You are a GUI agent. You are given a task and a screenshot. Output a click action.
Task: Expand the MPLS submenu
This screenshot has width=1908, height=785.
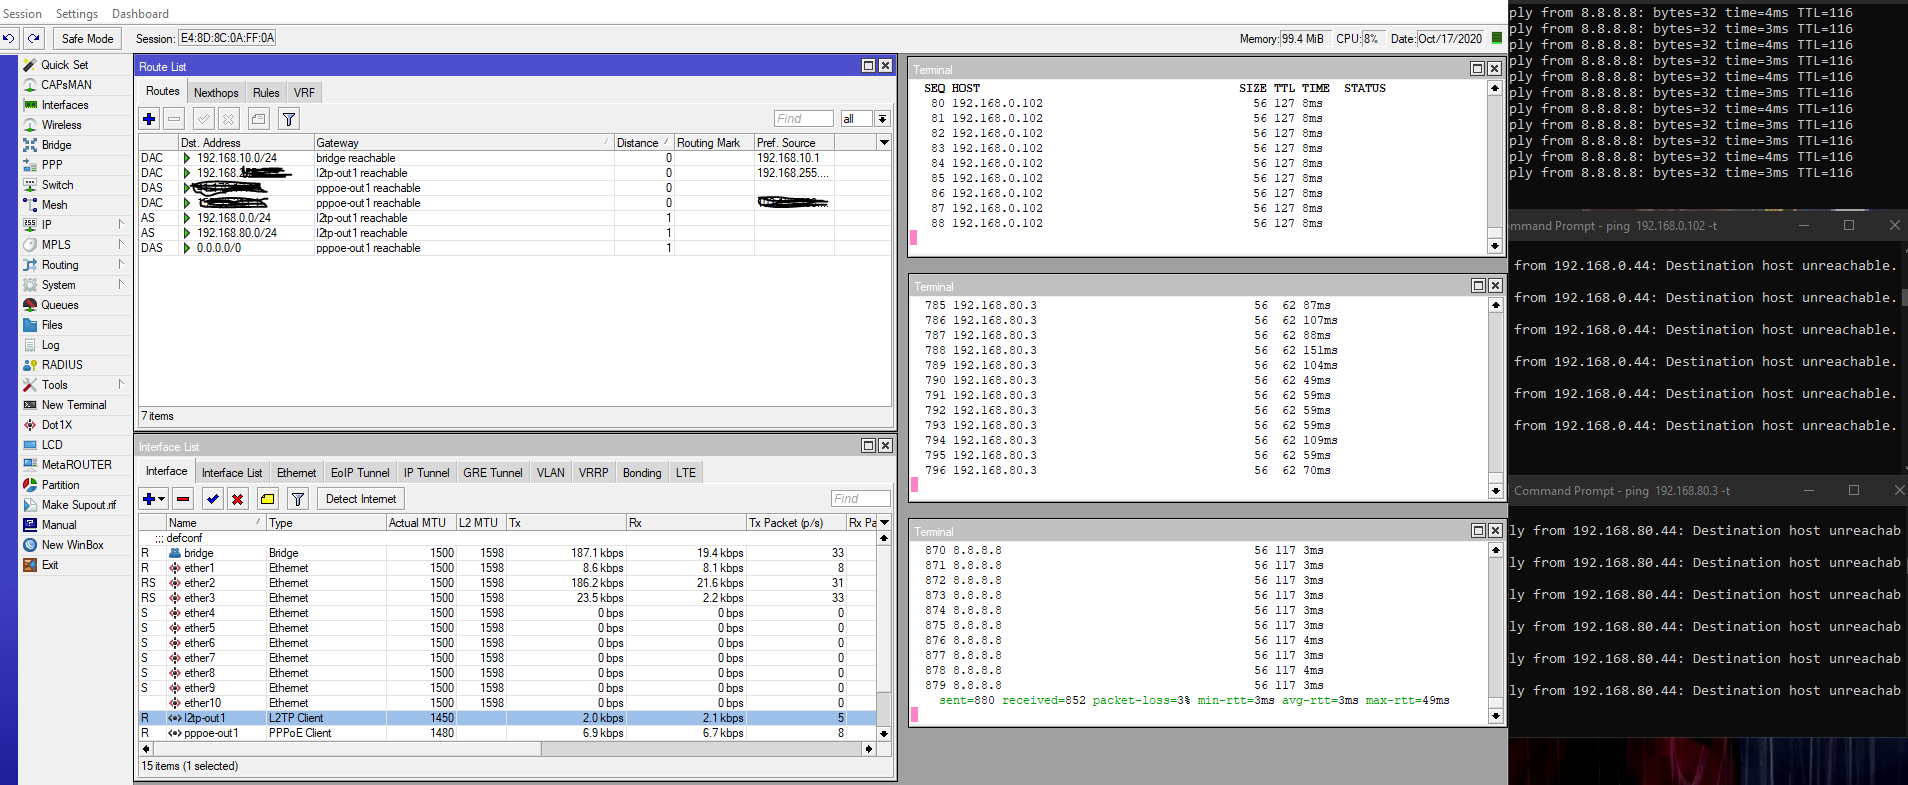pyautogui.click(x=121, y=245)
